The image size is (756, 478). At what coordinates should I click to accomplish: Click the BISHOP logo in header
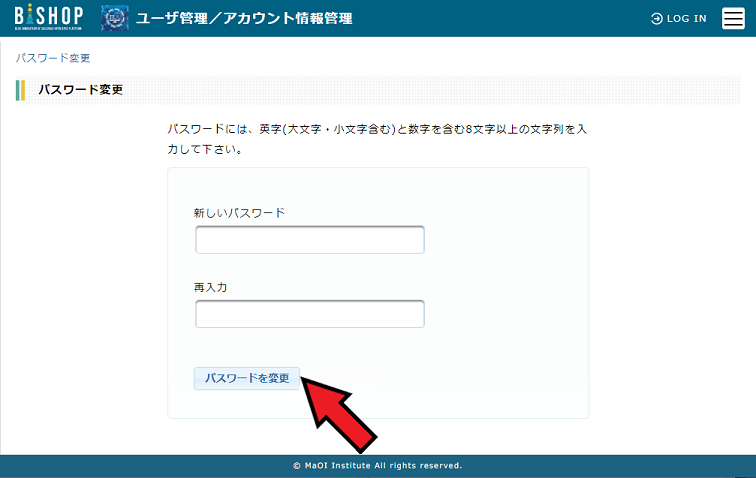tap(49, 18)
